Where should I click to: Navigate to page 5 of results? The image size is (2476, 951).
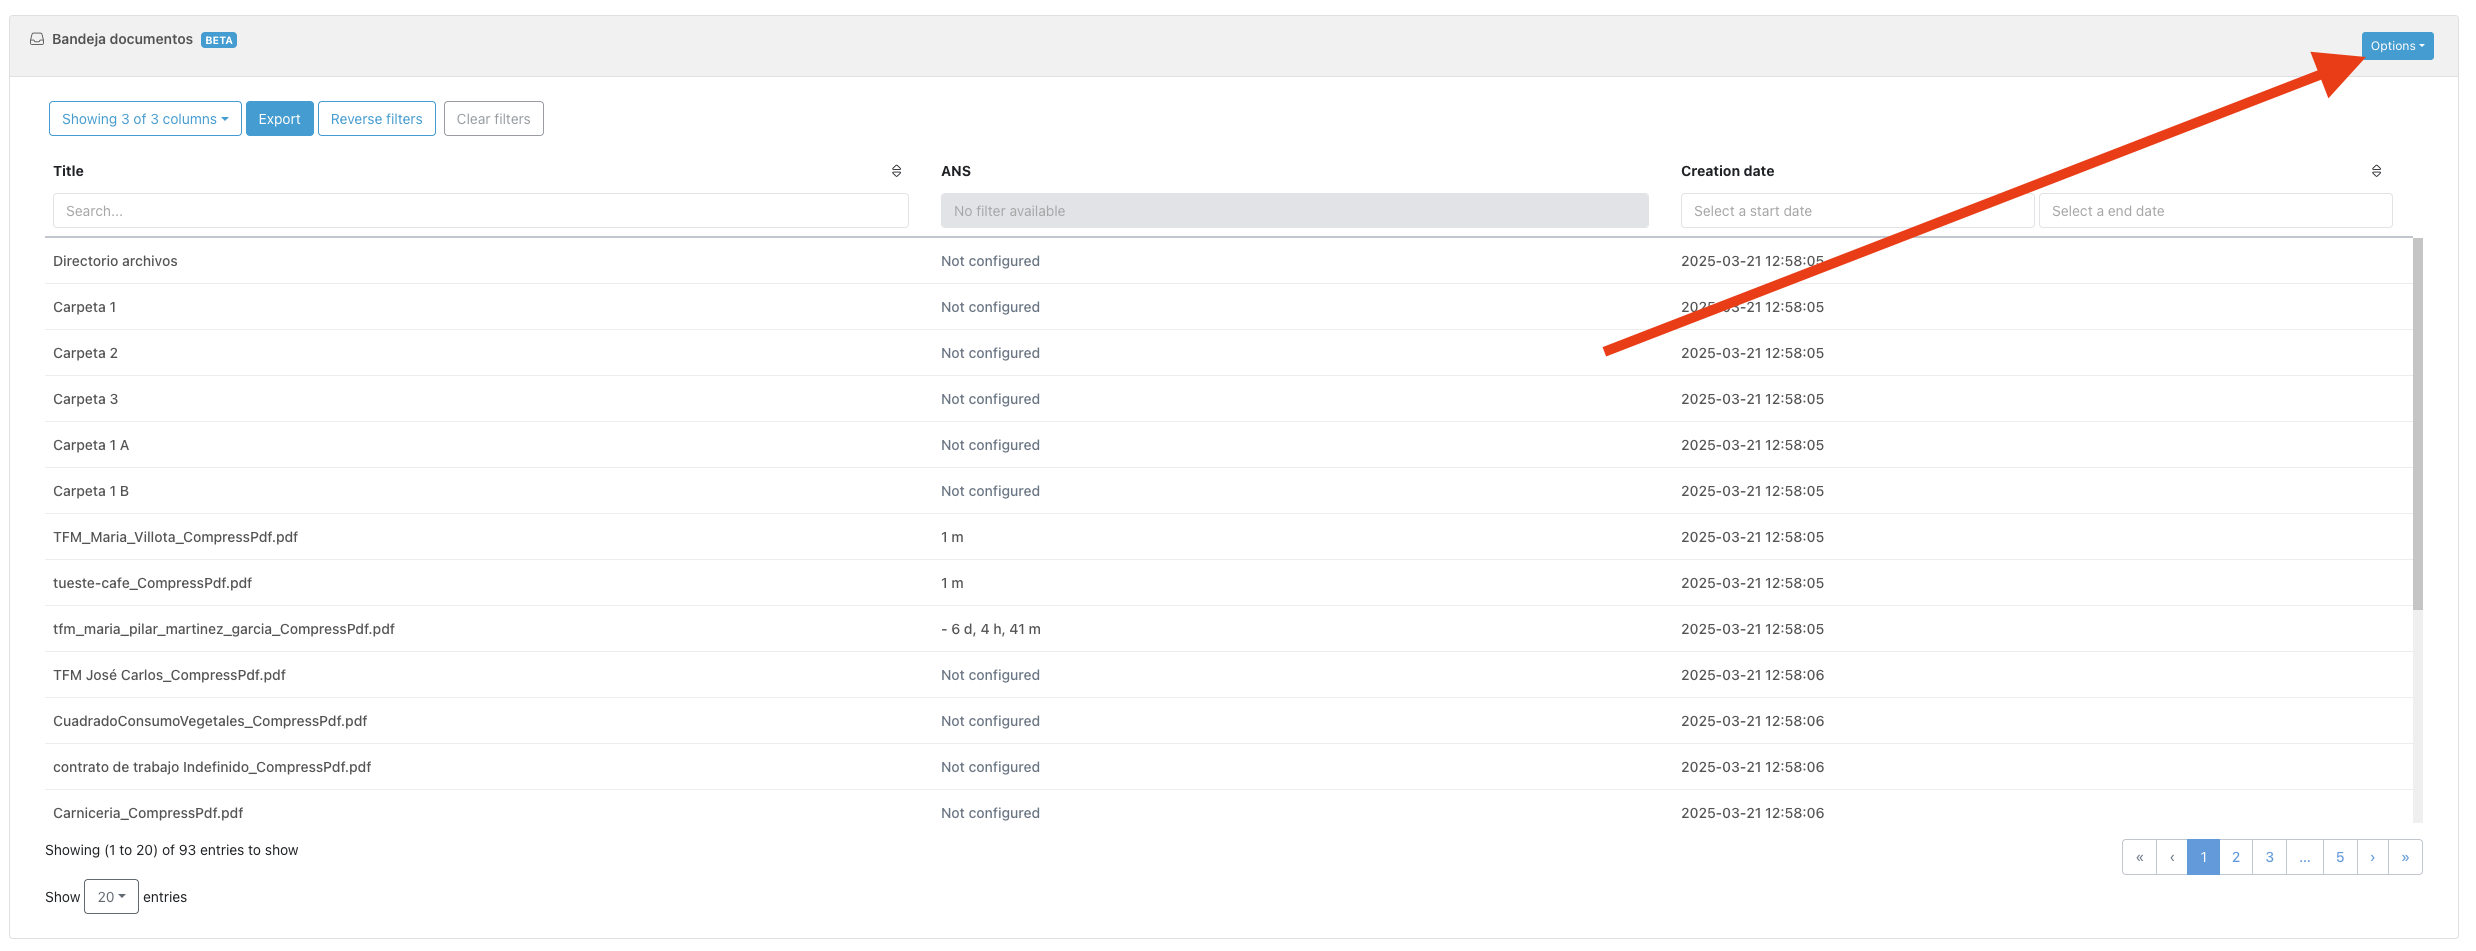2340,857
